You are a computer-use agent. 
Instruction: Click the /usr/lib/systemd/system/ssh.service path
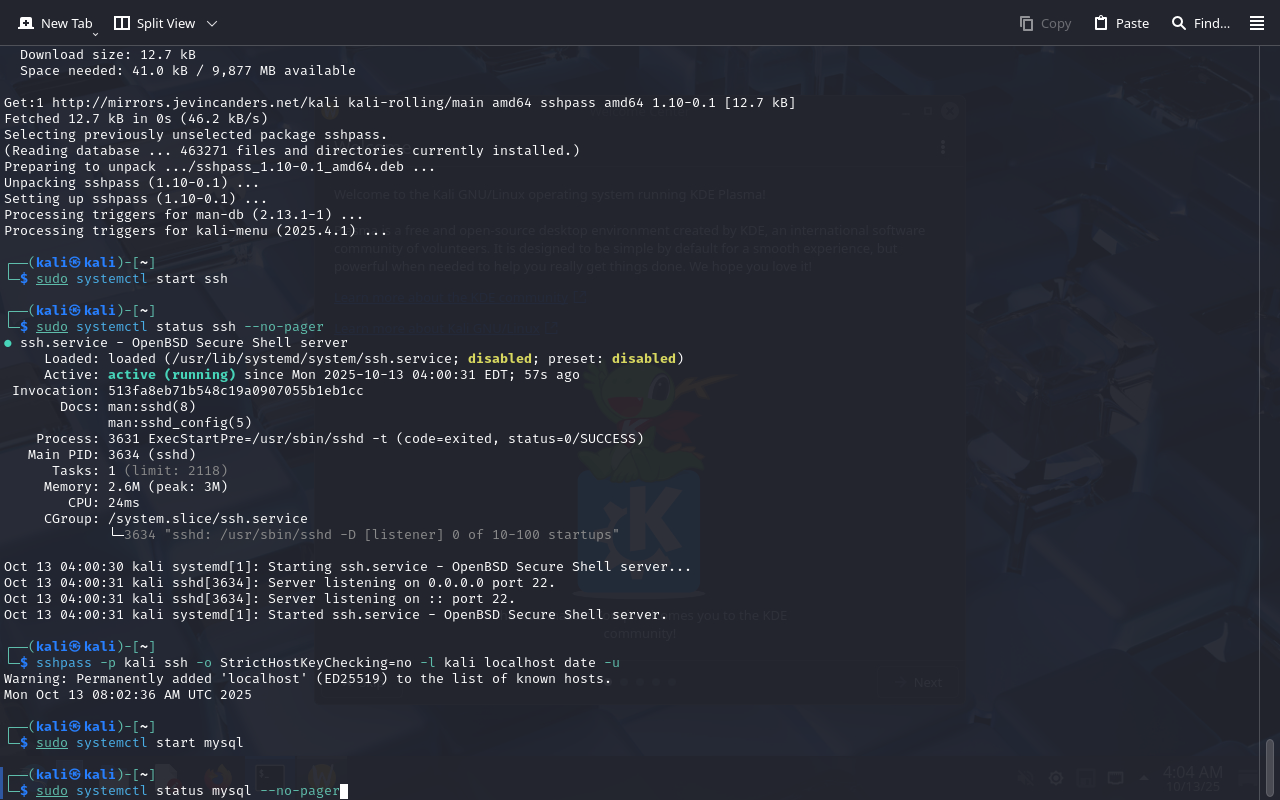[308, 359]
